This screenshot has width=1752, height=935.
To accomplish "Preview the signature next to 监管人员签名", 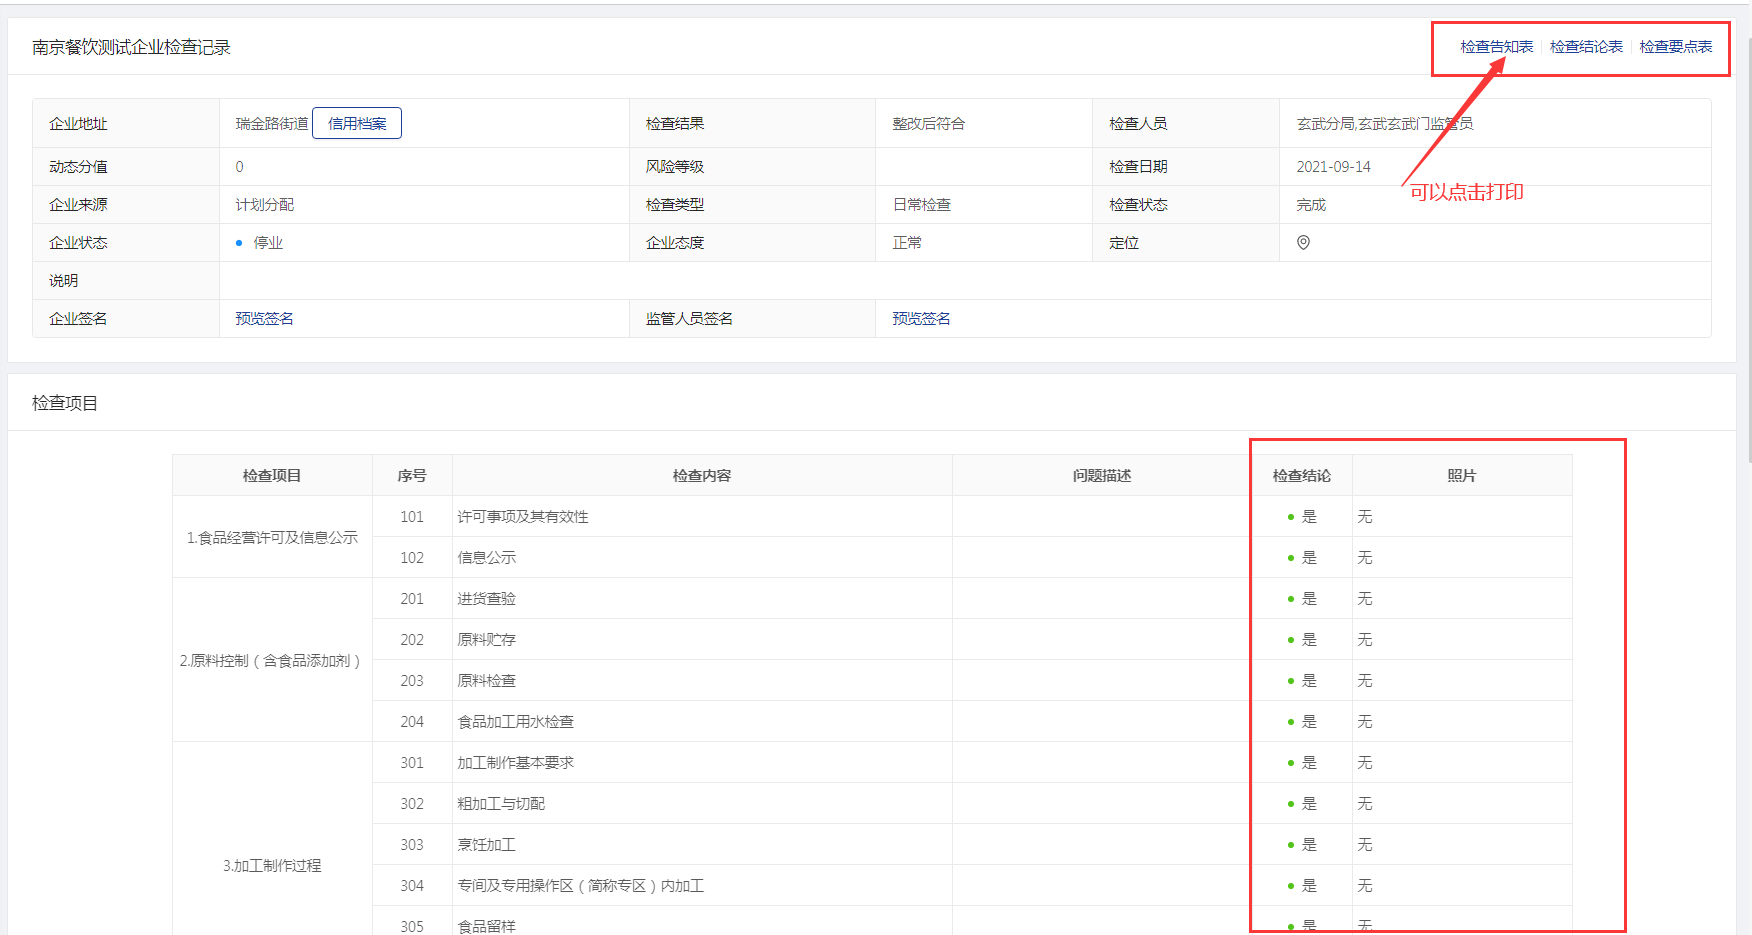I will click(921, 319).
